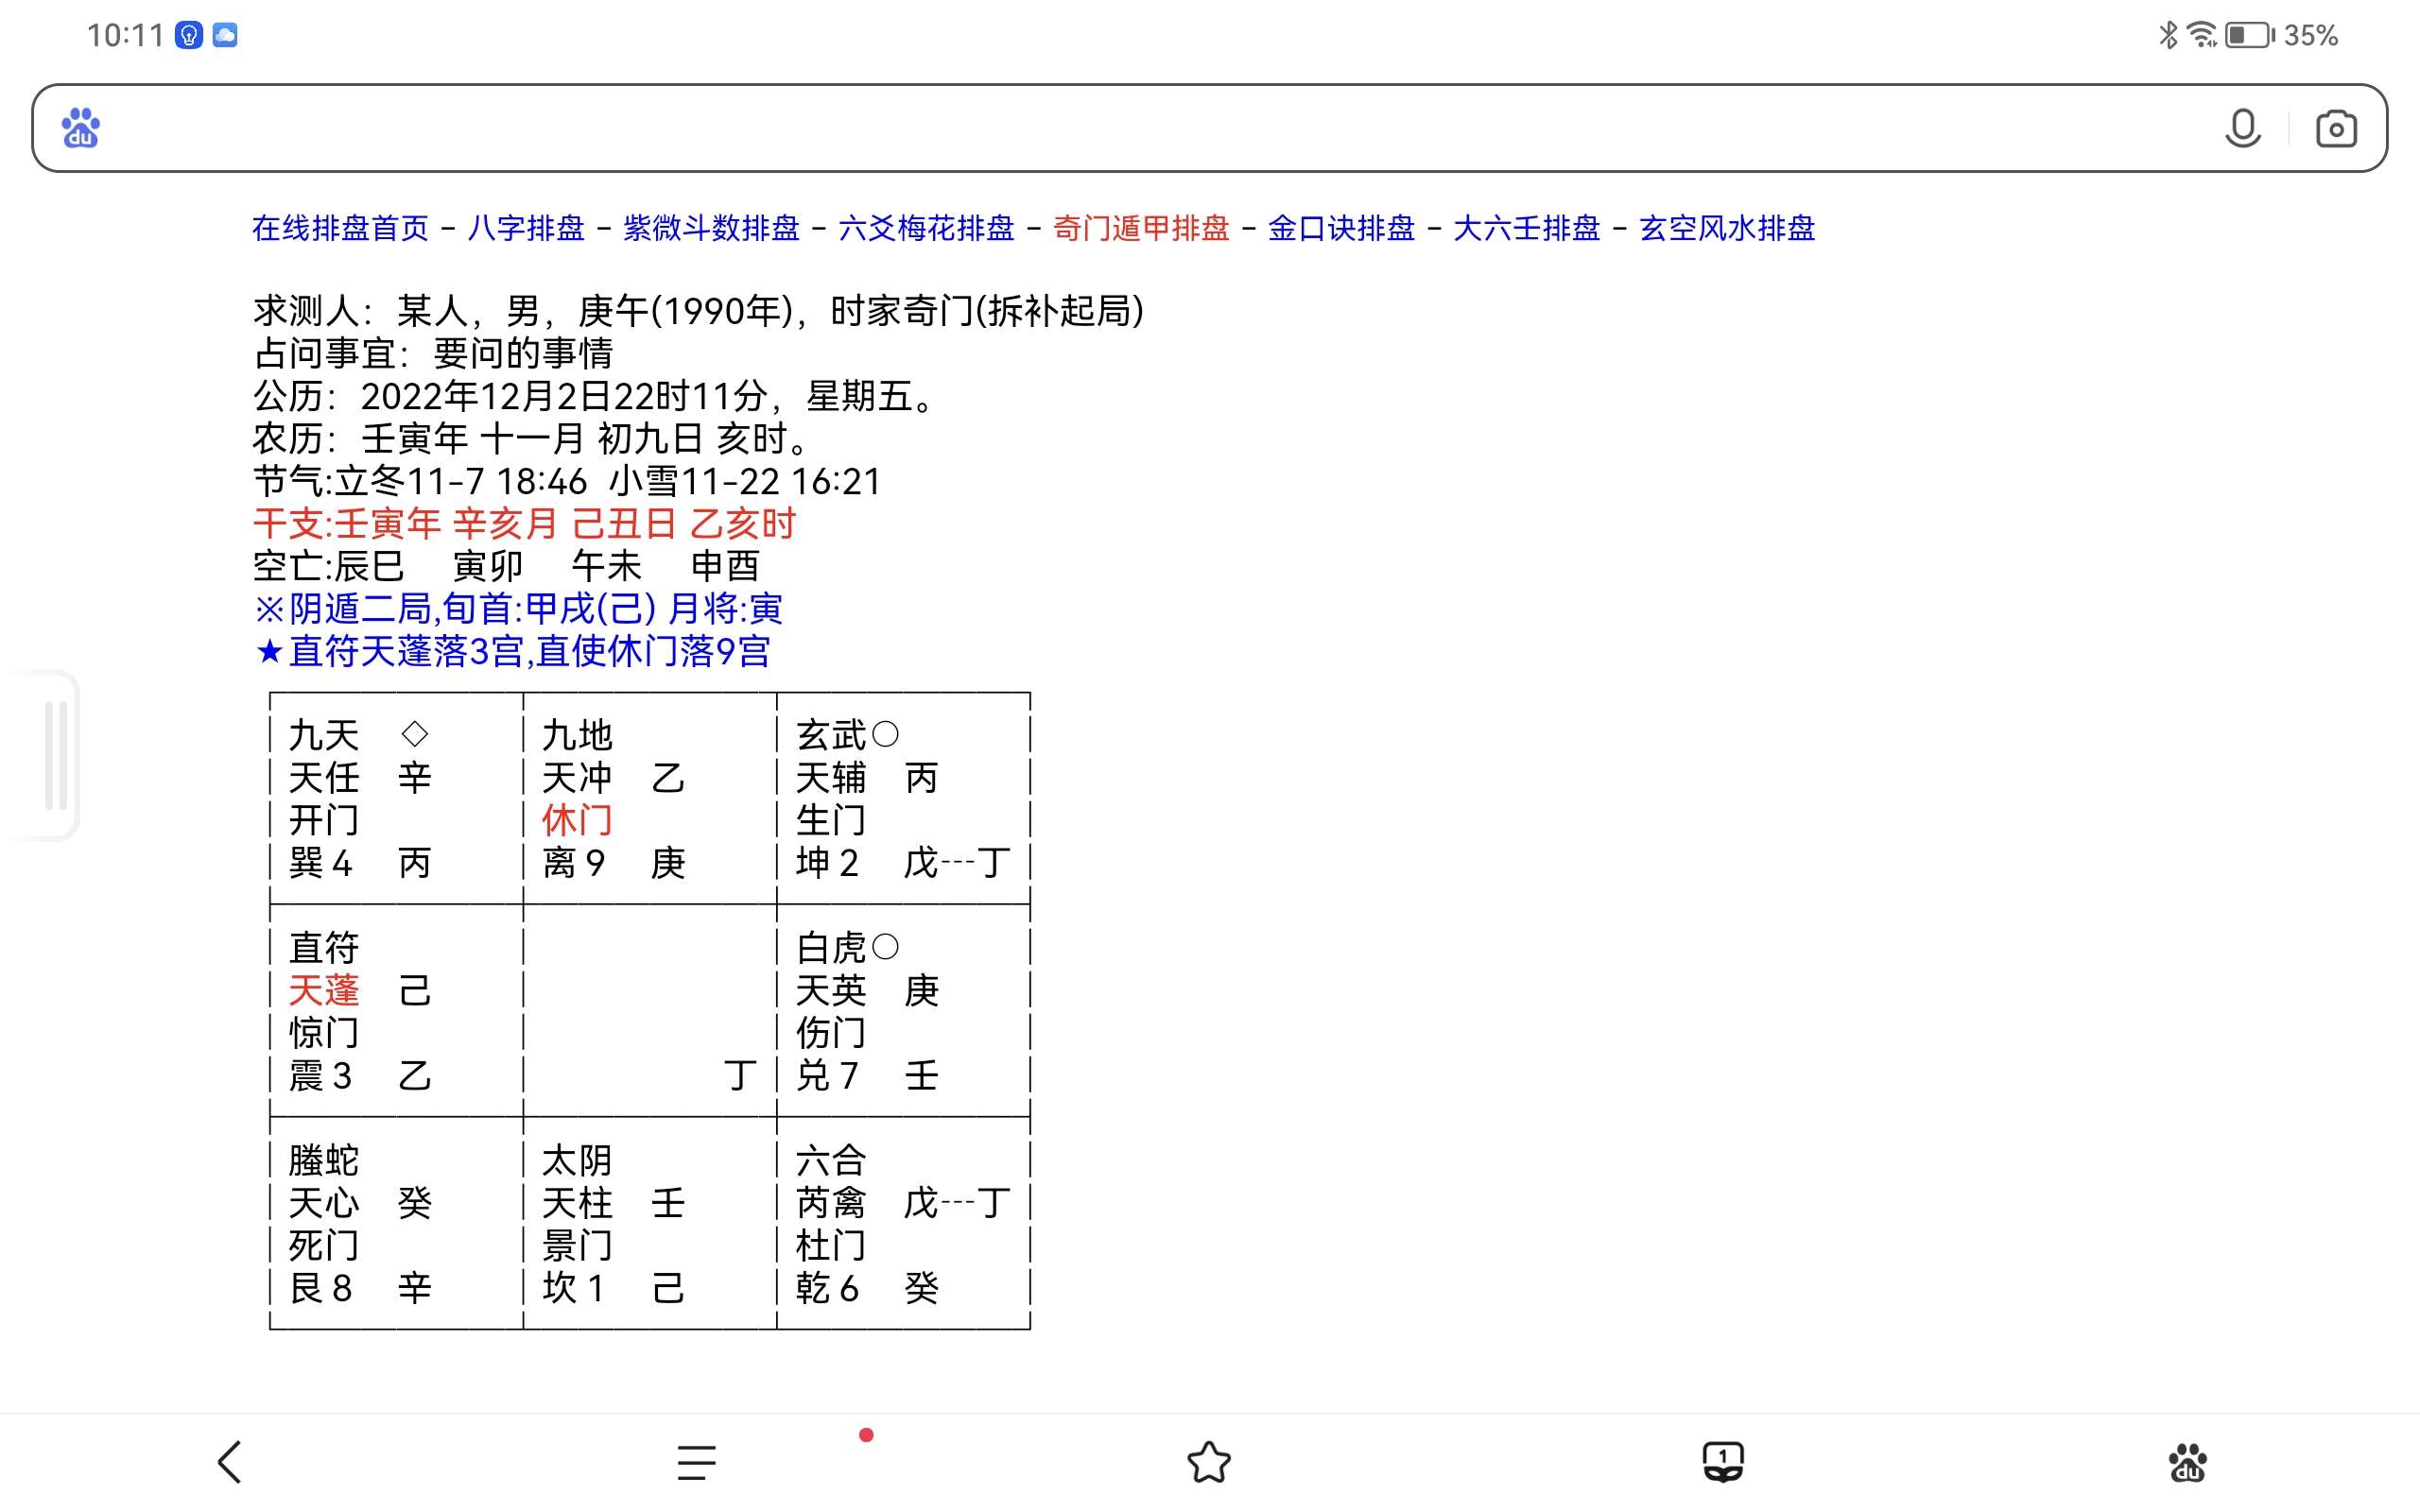2420x1512 pixels.
Task: Click 芮禽 star in 乾6 palace
Action: [x=830, y=1203]
